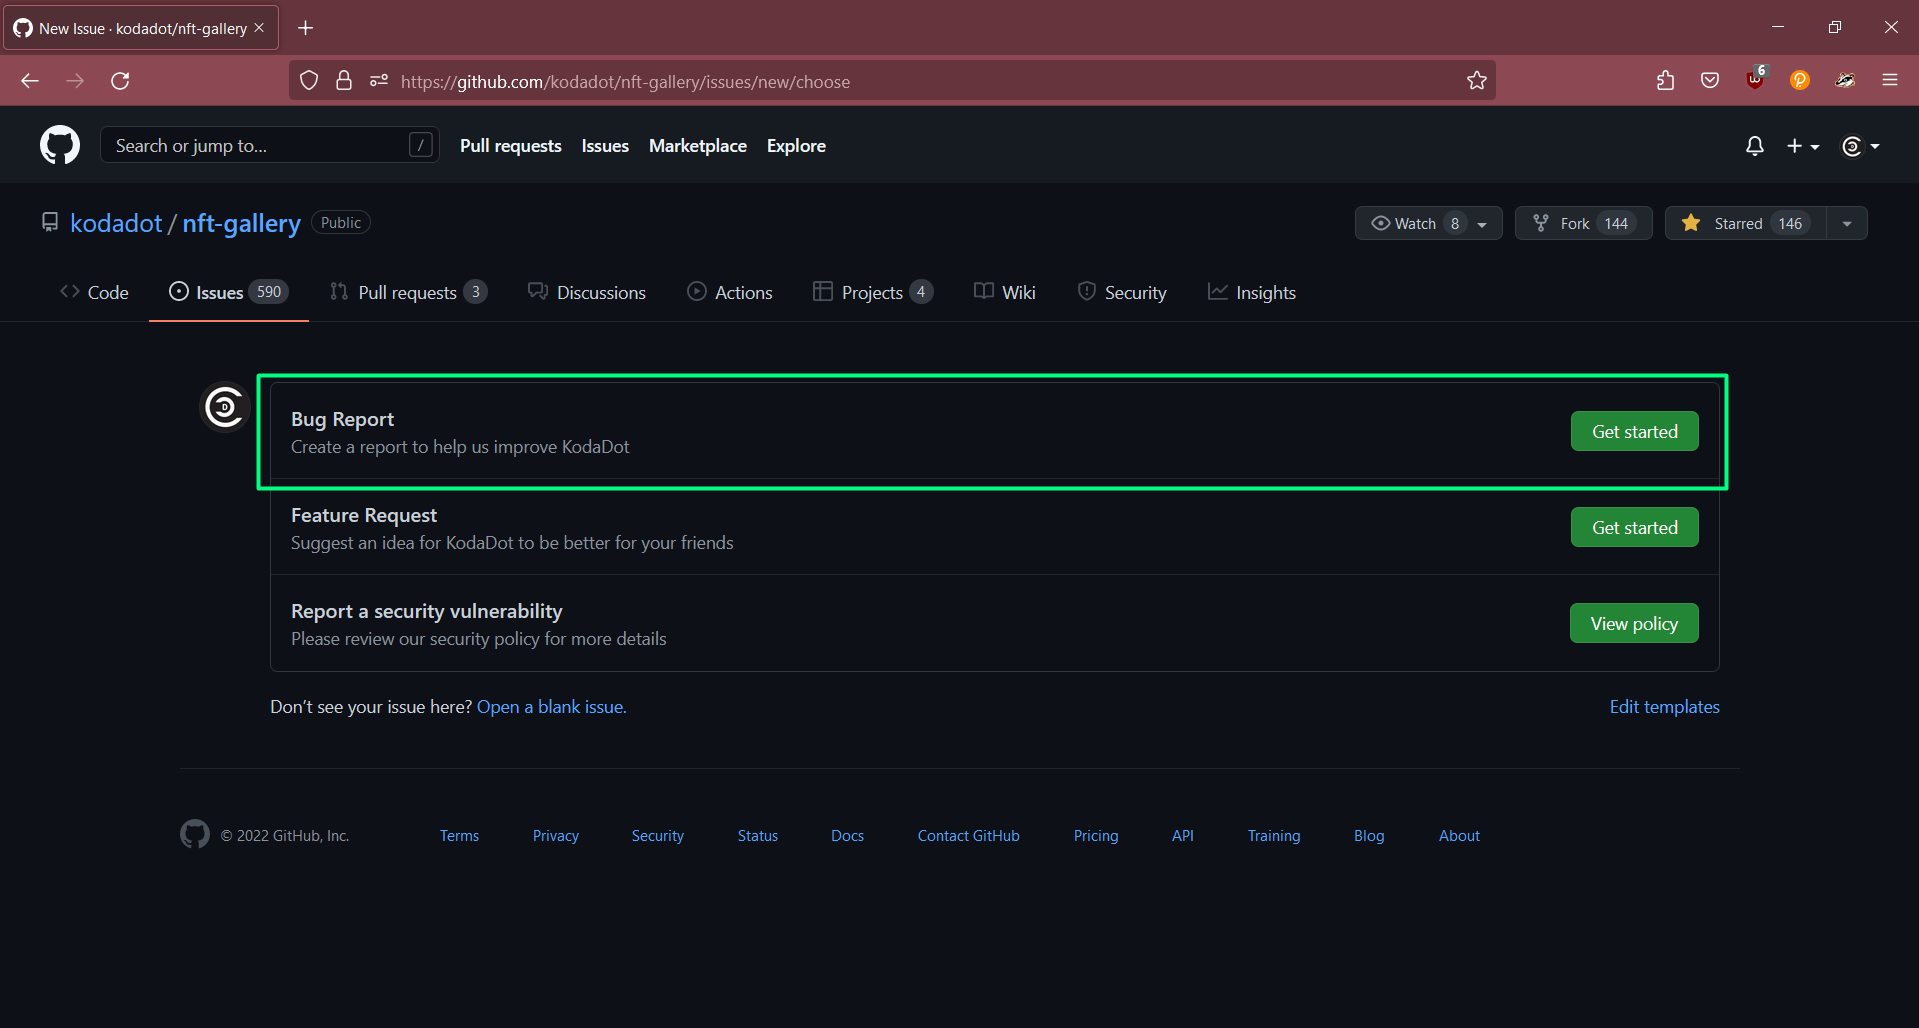Bookmark this page with the star icon
1919x1028 pixels.
1476,81
